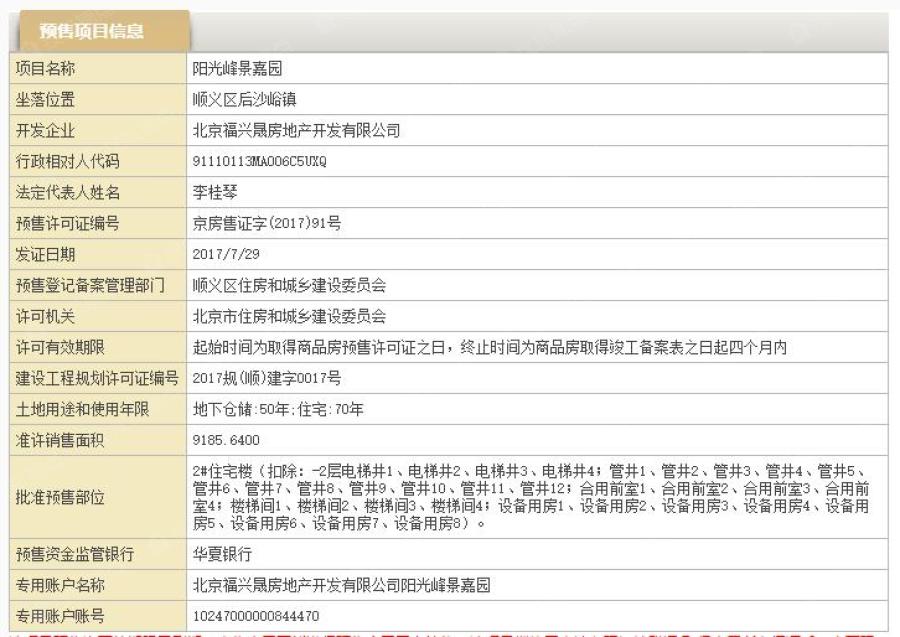Screen dimensions: 900x637
Task: Click the approved sale area 9185.6400
Action: point(226,440)
